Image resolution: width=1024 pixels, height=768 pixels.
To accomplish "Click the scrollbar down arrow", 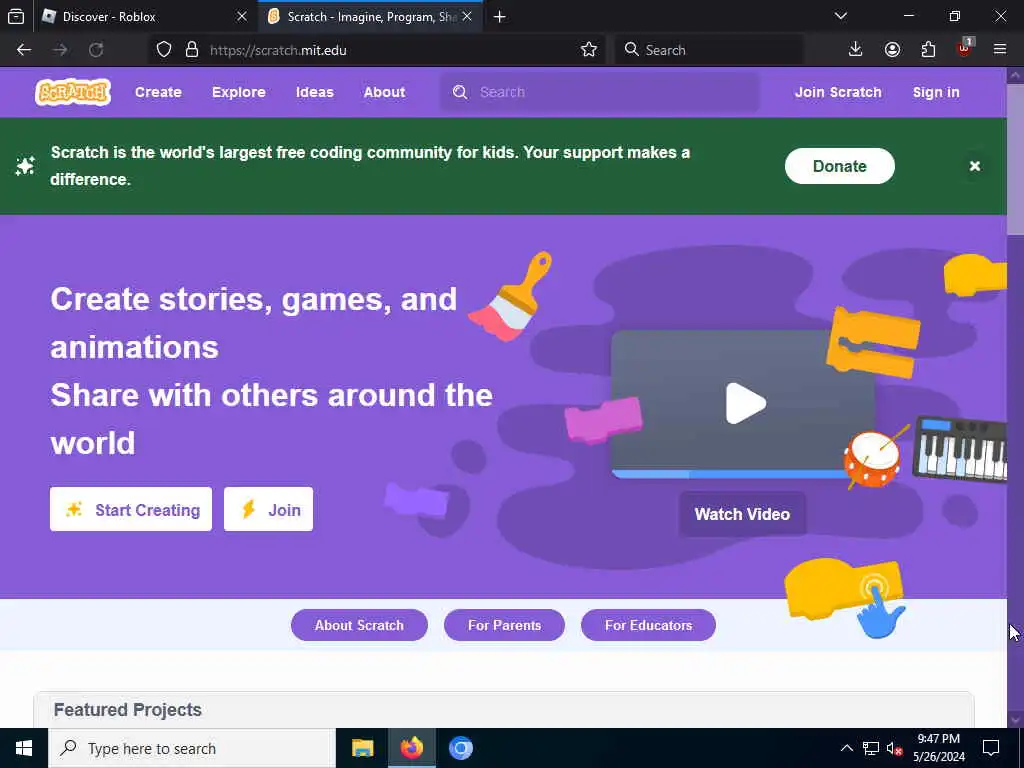I will click(x=1015, y=720).
